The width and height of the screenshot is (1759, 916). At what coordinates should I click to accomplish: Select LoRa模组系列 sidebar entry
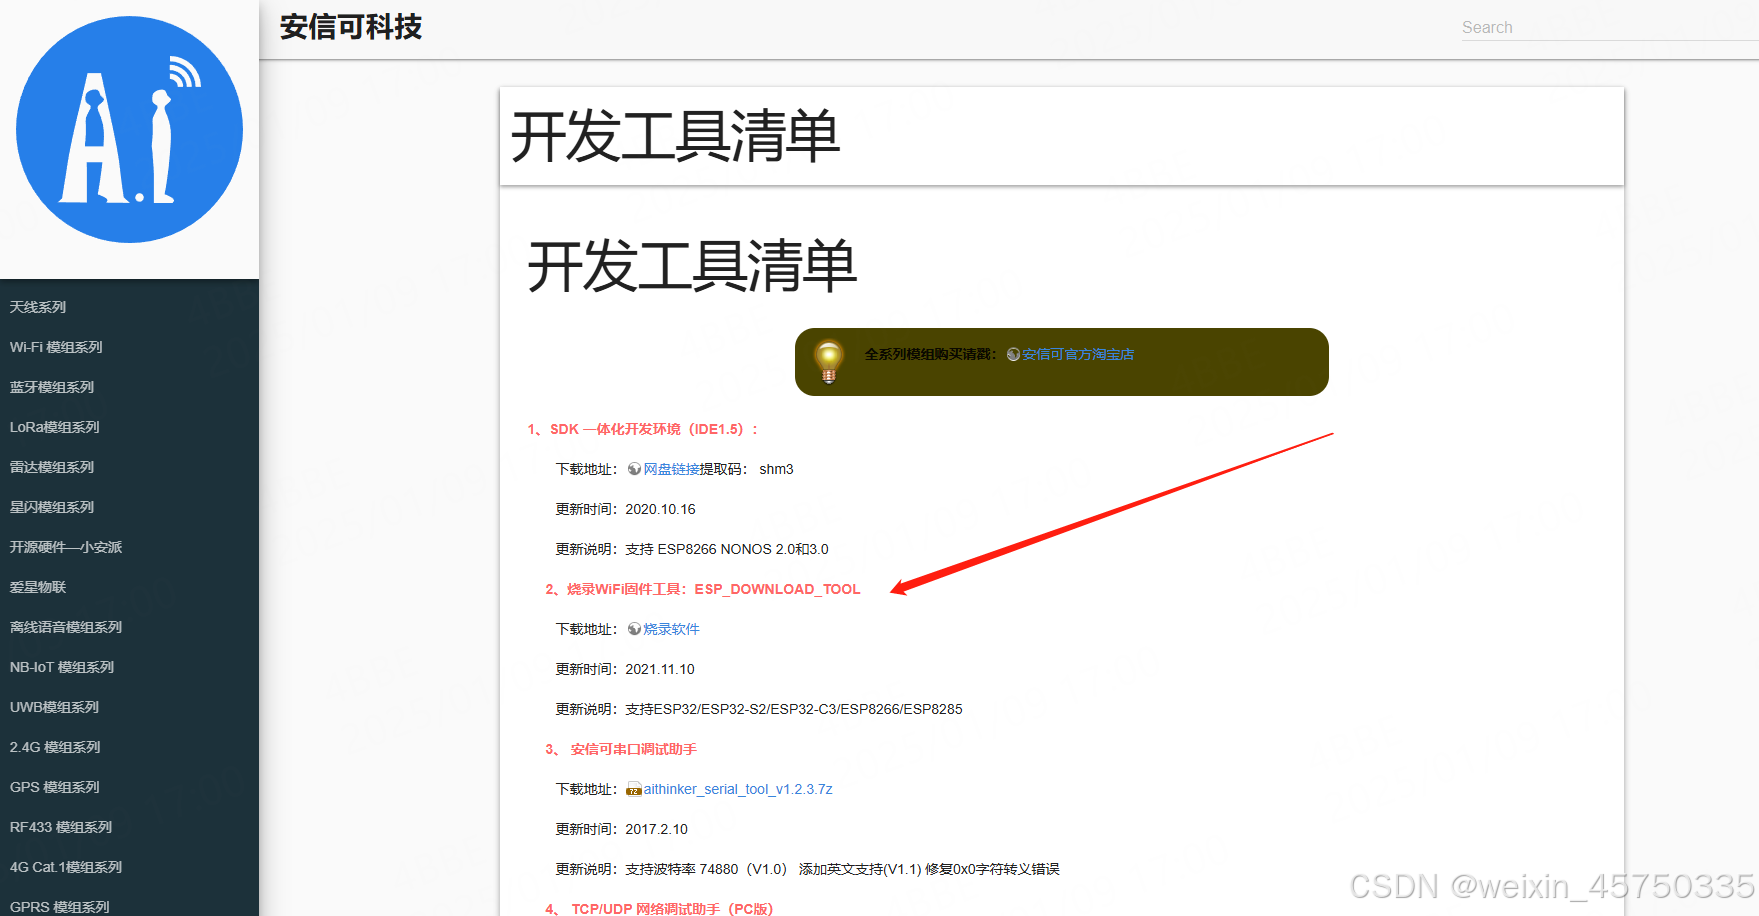tap(54, 427)
